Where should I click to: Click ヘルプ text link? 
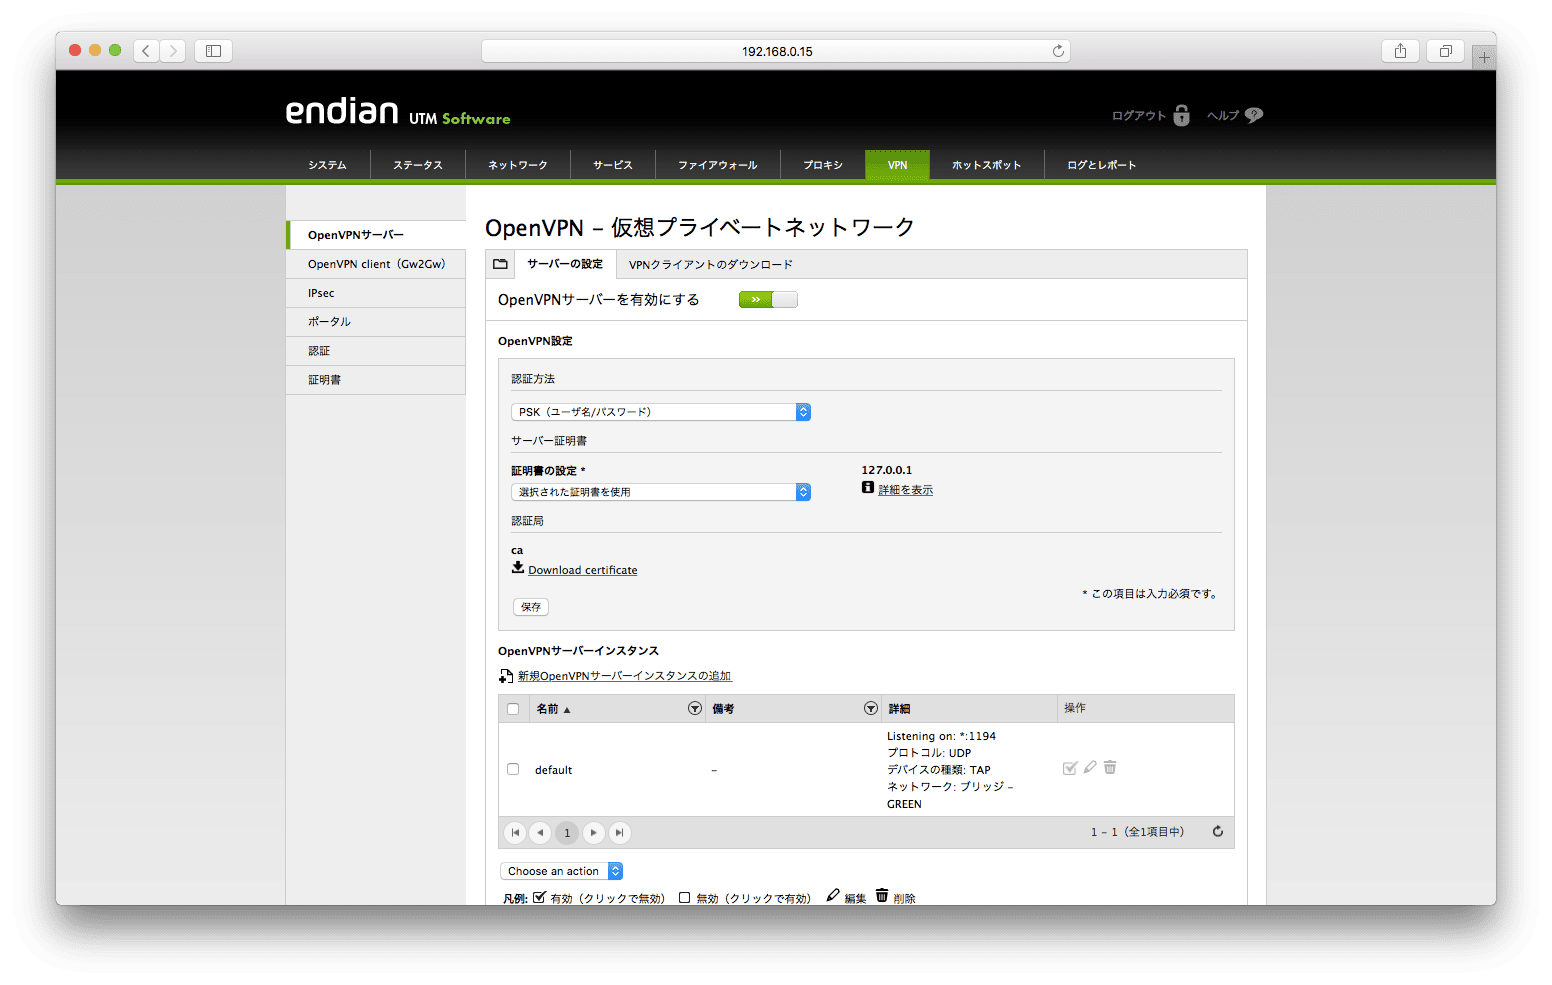coord(1223,116)
